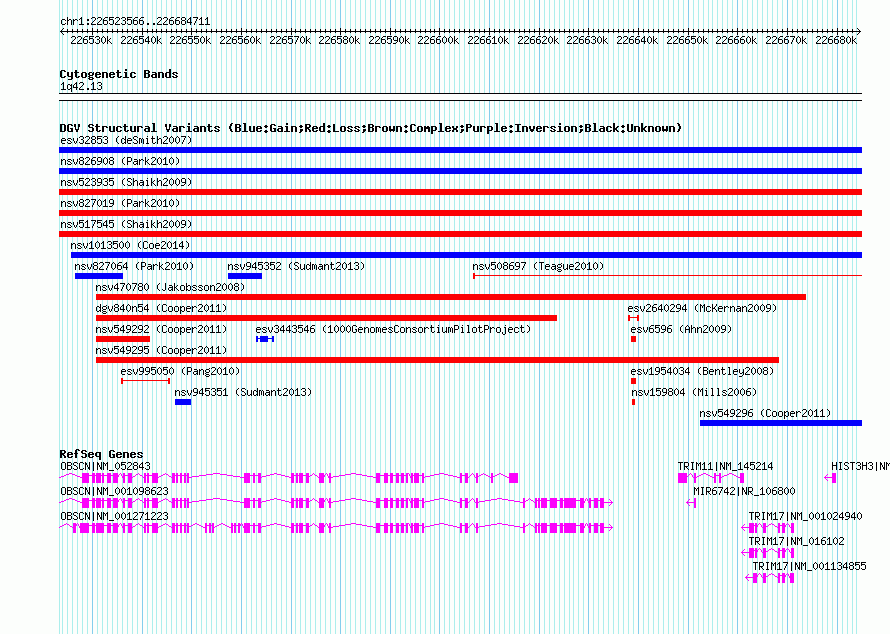Click the dgv840n54 red loss bar
Screen dimensions: 890x634
[326, 318]
